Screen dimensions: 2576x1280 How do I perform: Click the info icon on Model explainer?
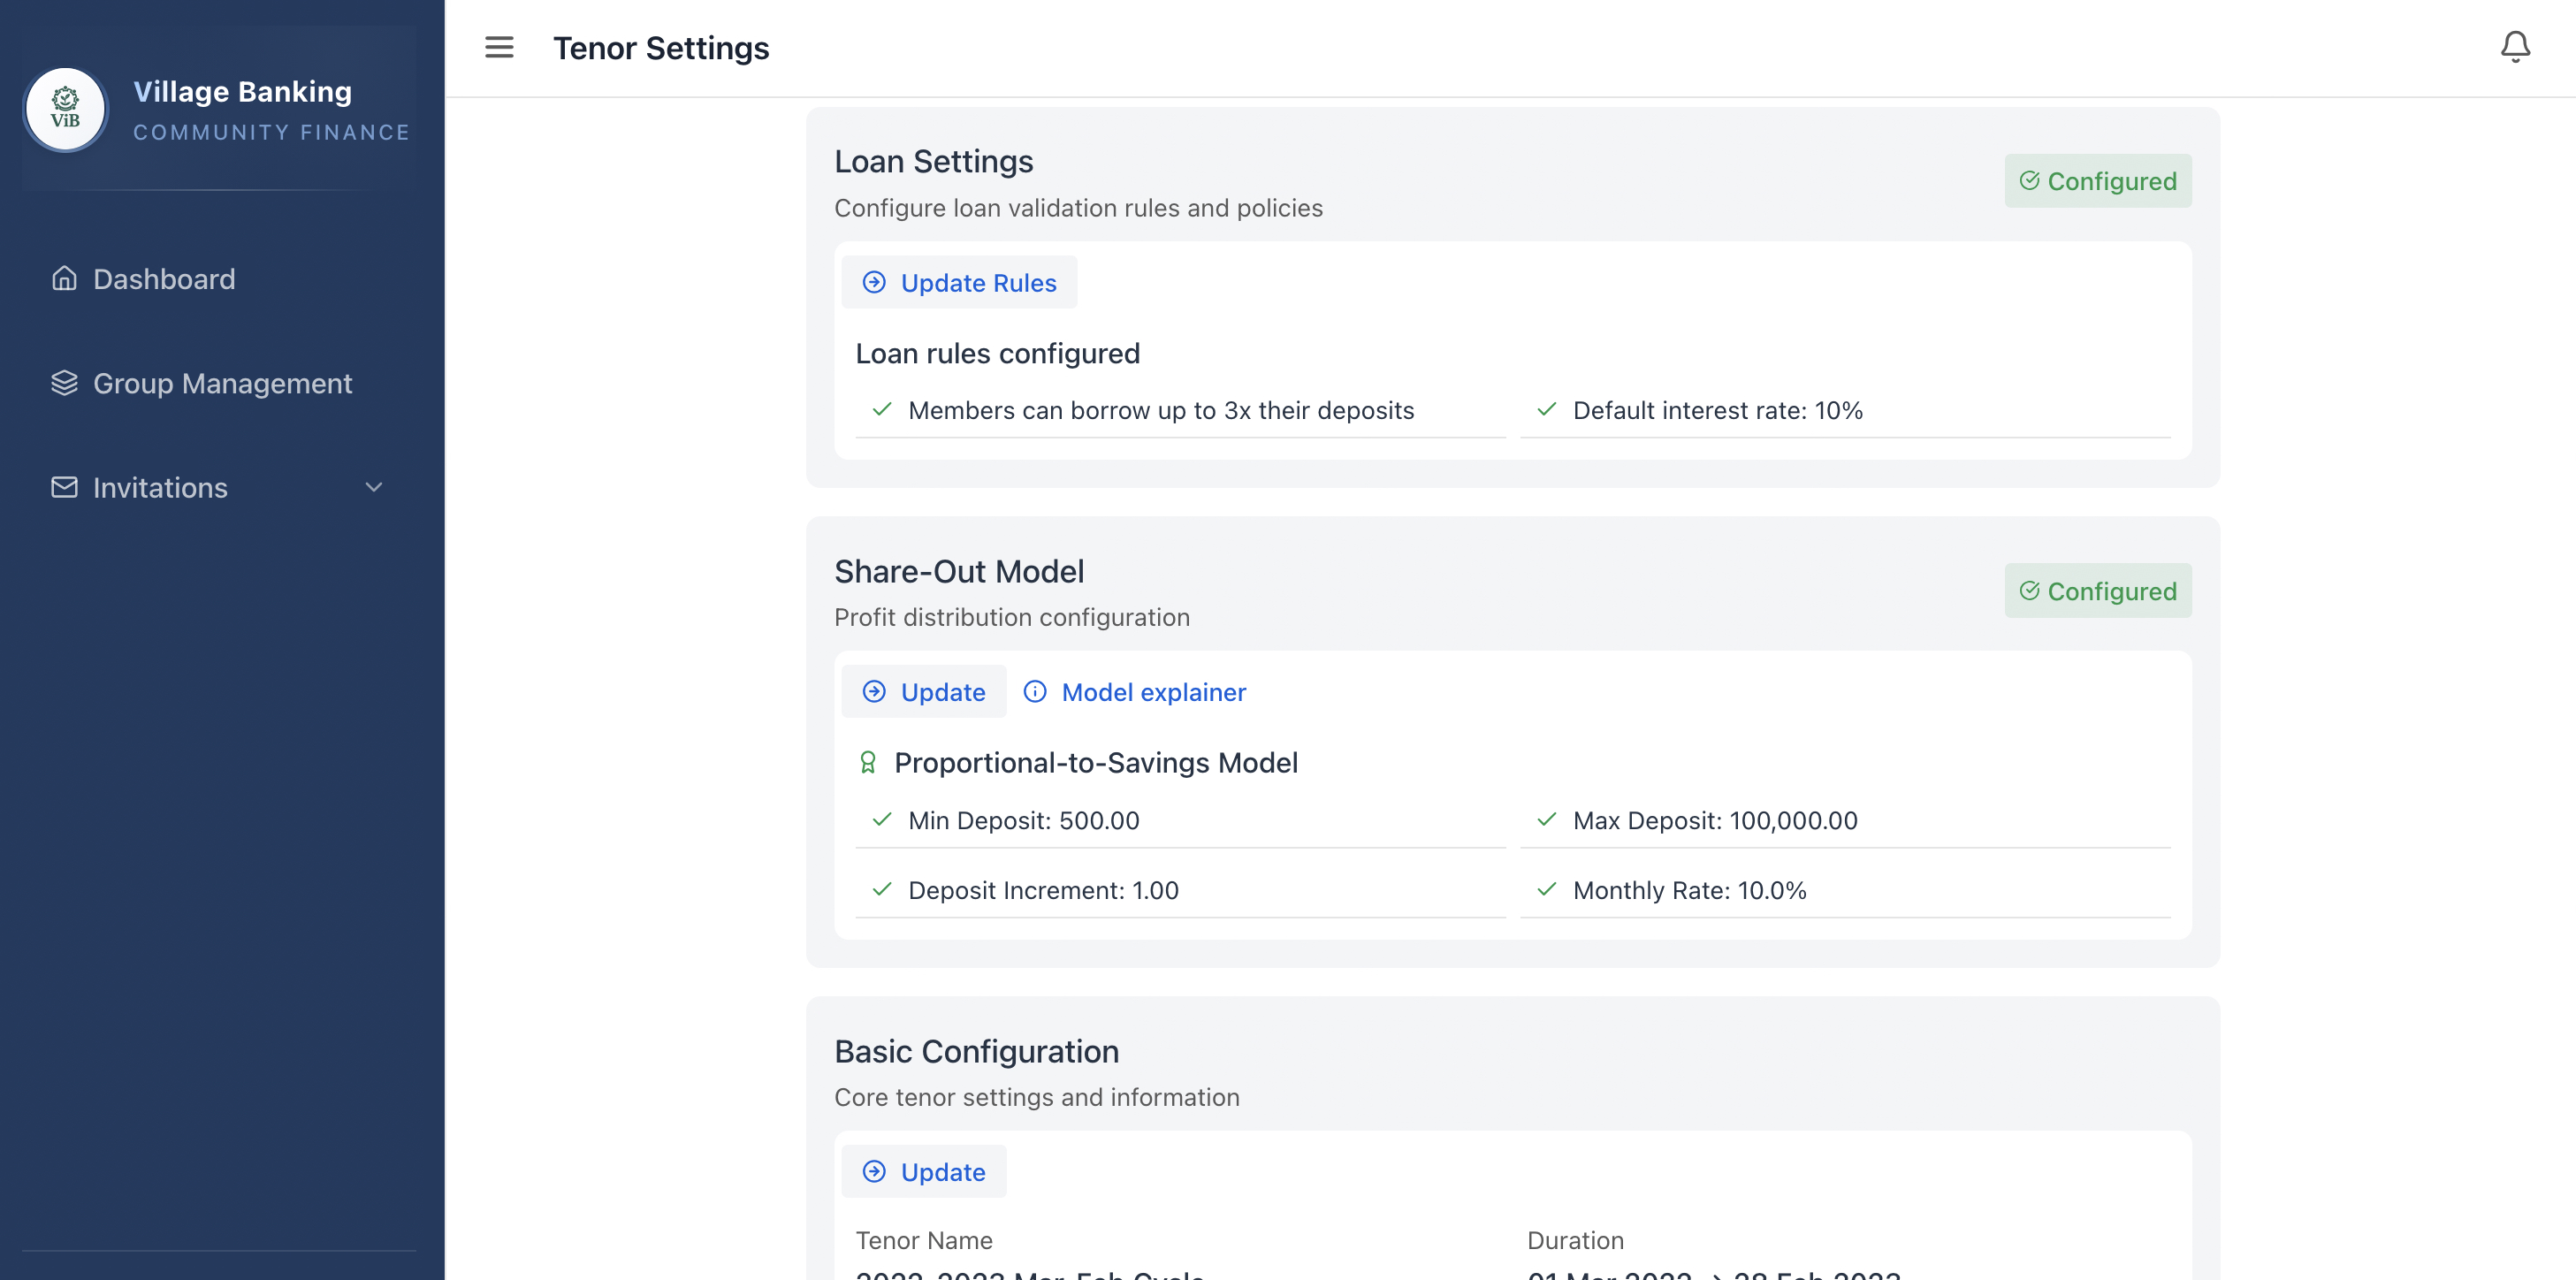[x=1035, y=691]
